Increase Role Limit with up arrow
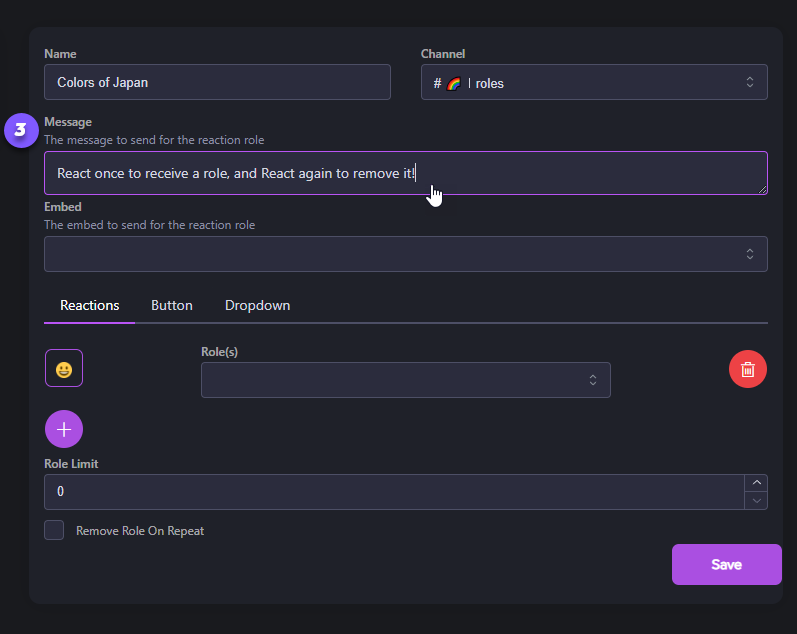 point(756,483)
